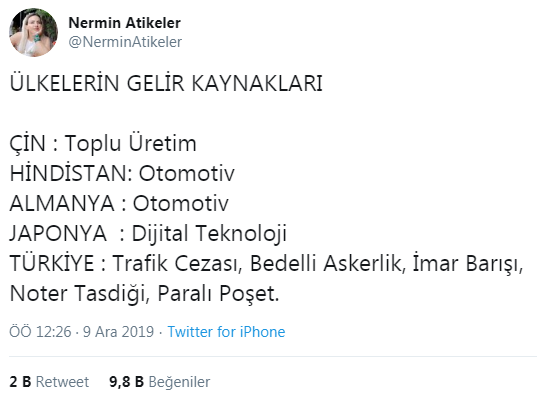This screenshot has width=537, height=403.
Task: Click the Bedelli Askerlik phrase
Action: pos(325,263)
